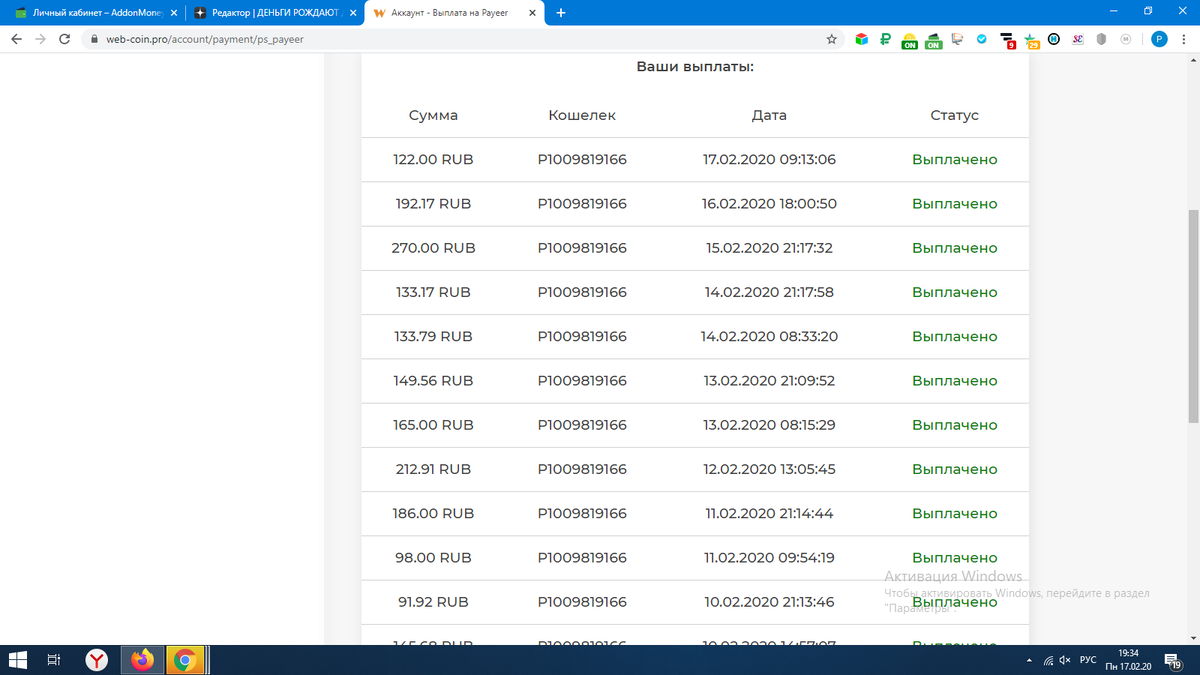Open the gray round M extension
Screen dimensions: 1200x675
click(x=1126, y=40)
